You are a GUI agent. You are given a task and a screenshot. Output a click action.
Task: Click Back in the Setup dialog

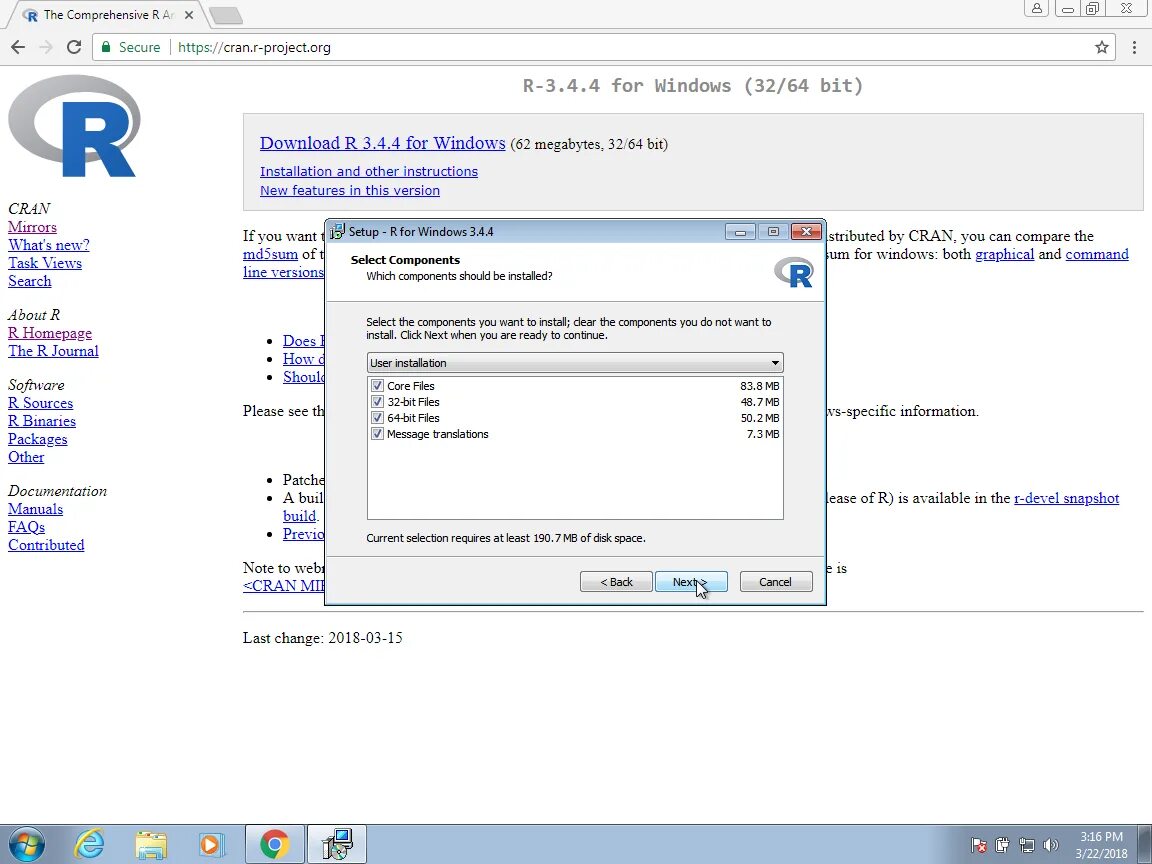[616, 582]
